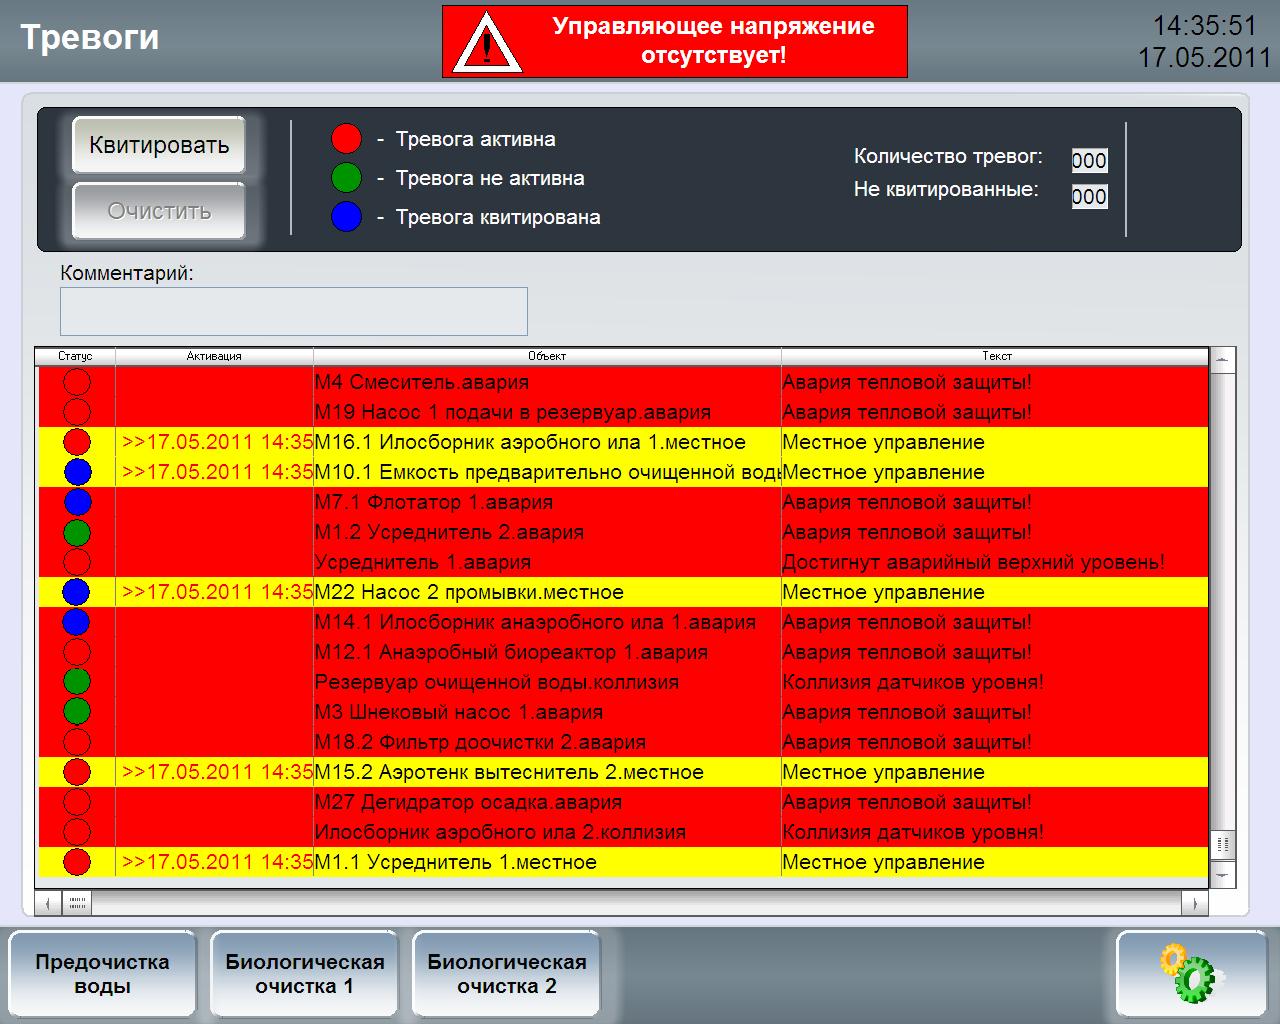Viewport: 1280px width, 1024px height.
Task: Switch to Биологическая очистка 1 screen
Action: tap(304, 974)
